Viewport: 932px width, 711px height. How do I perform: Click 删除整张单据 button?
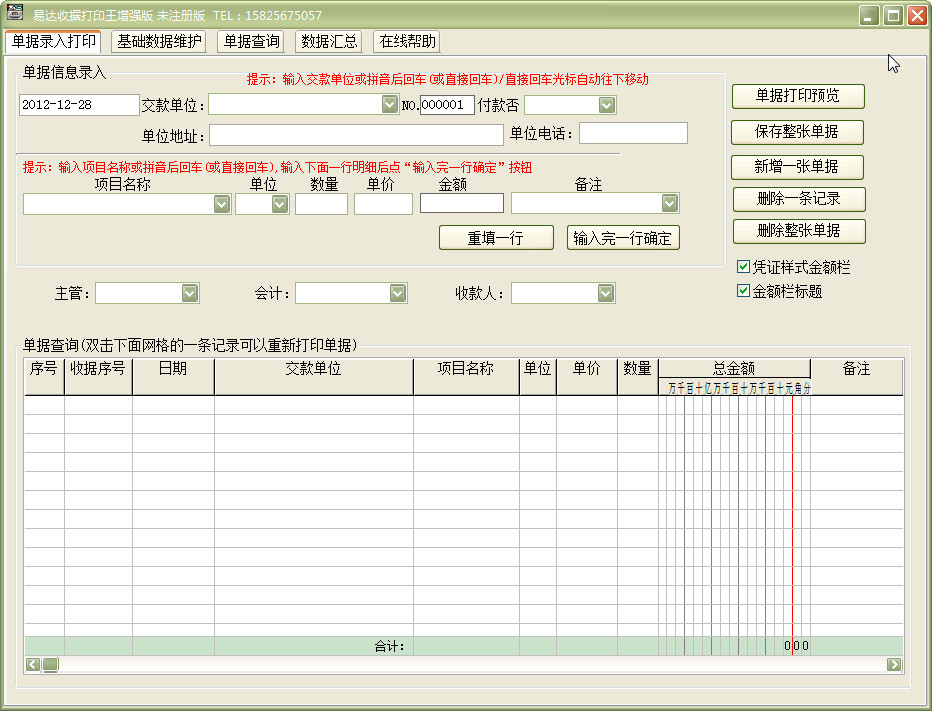pos(799,231)
